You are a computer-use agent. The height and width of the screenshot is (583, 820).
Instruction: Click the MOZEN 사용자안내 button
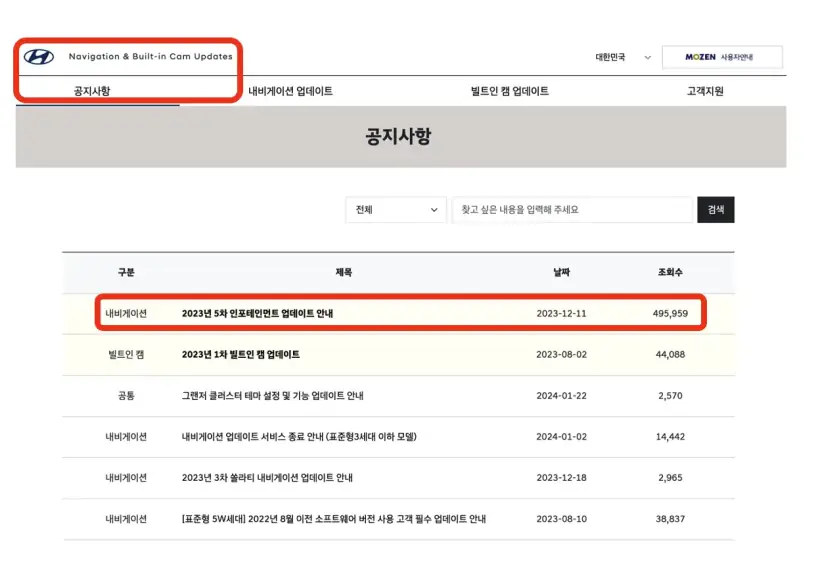coord(724,58)
